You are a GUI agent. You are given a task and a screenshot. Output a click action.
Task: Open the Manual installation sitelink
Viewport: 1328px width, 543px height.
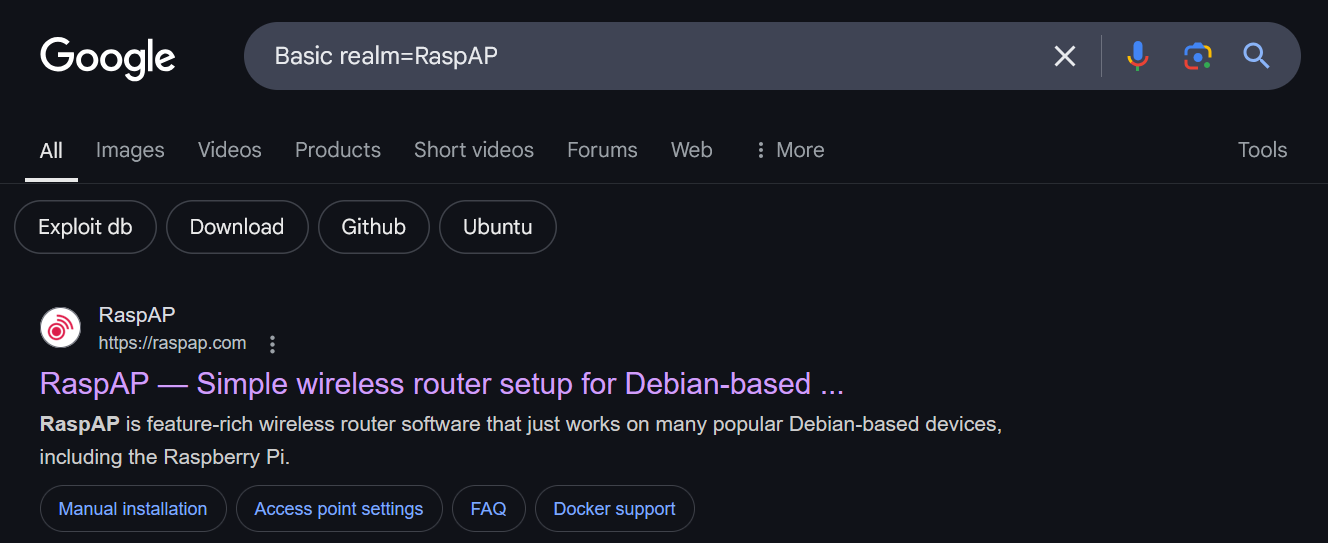(x=133, y=509)
